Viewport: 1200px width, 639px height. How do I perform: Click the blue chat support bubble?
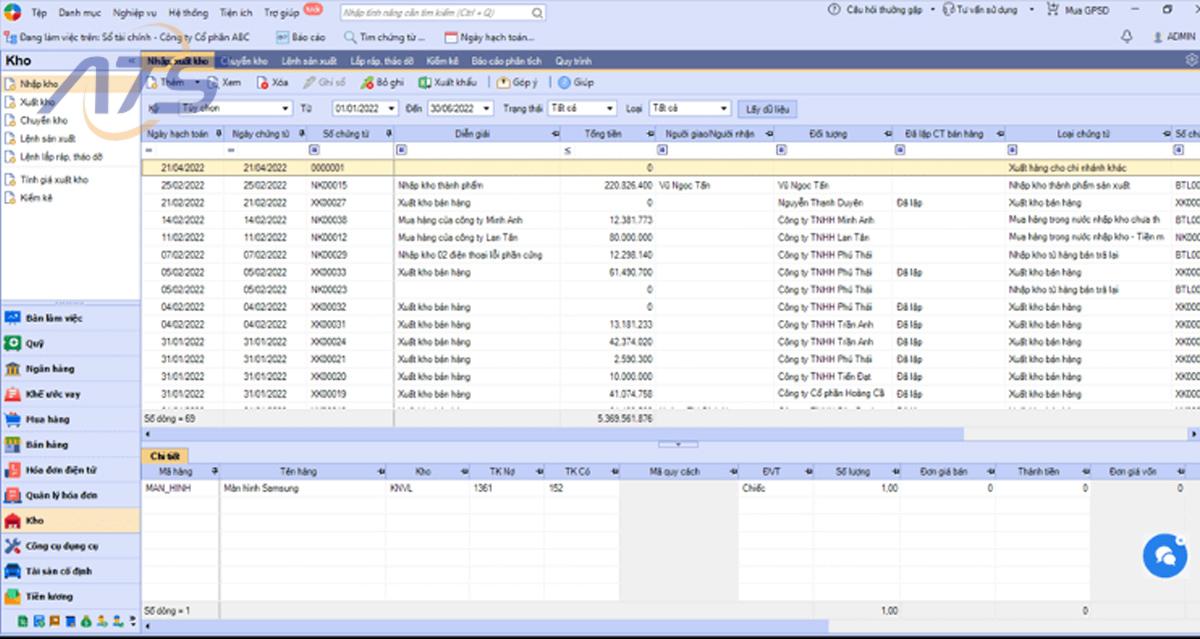[x=1164, y=554]
